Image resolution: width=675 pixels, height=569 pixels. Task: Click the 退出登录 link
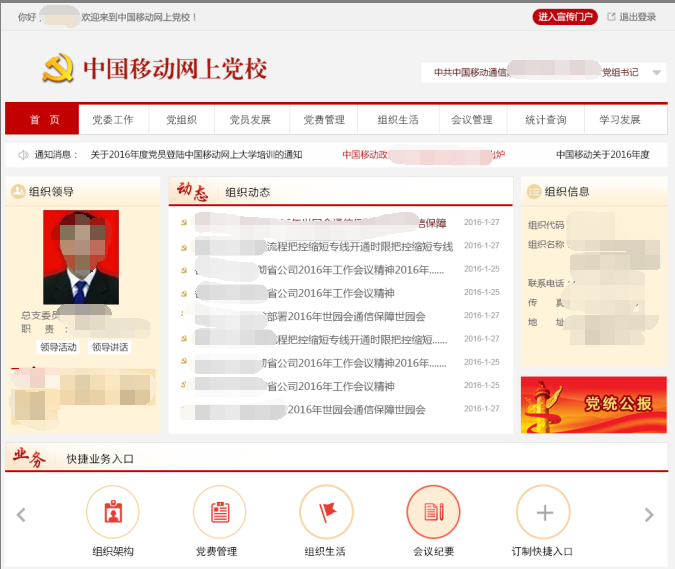tap(638, 17)
